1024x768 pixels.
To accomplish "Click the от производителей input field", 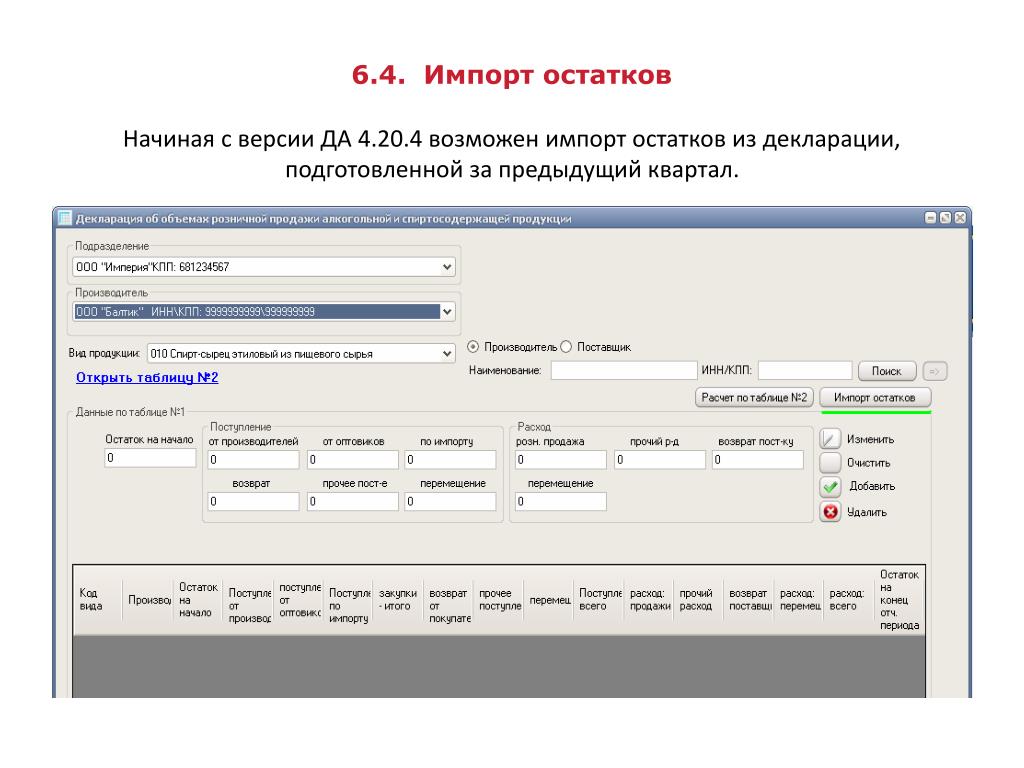I will [253, 460].
